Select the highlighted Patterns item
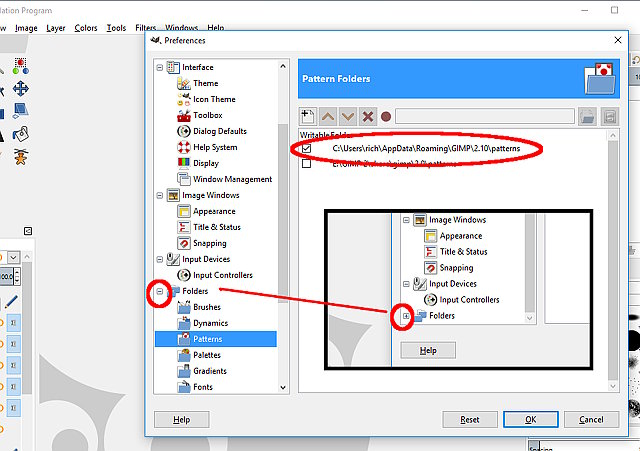The height and width of the screenshot is (451, 640). coord(216,339)
